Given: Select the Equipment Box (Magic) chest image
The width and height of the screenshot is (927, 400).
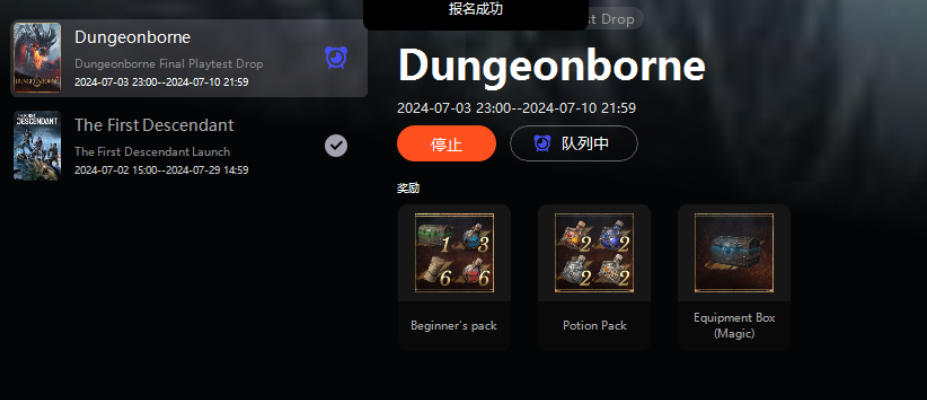Looking at the screenshot, I should [734, 253].
